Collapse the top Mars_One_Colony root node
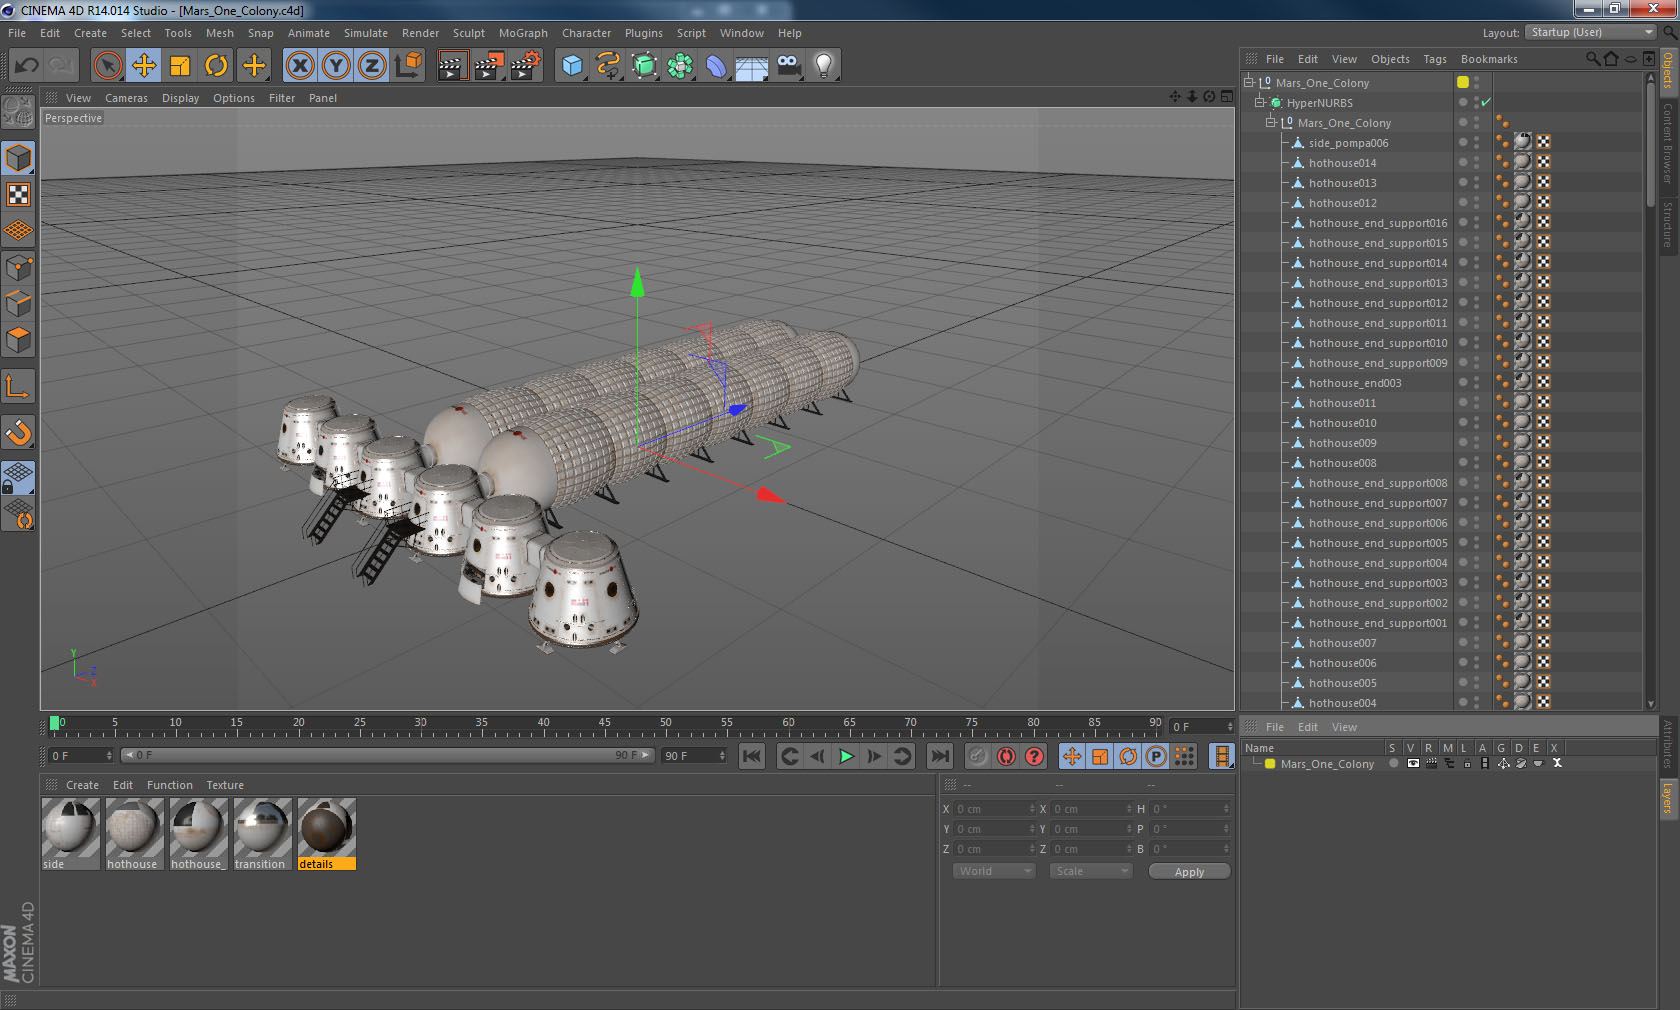The width and height of the screenshot is (1680, 1010). (x=1248, y=82)
